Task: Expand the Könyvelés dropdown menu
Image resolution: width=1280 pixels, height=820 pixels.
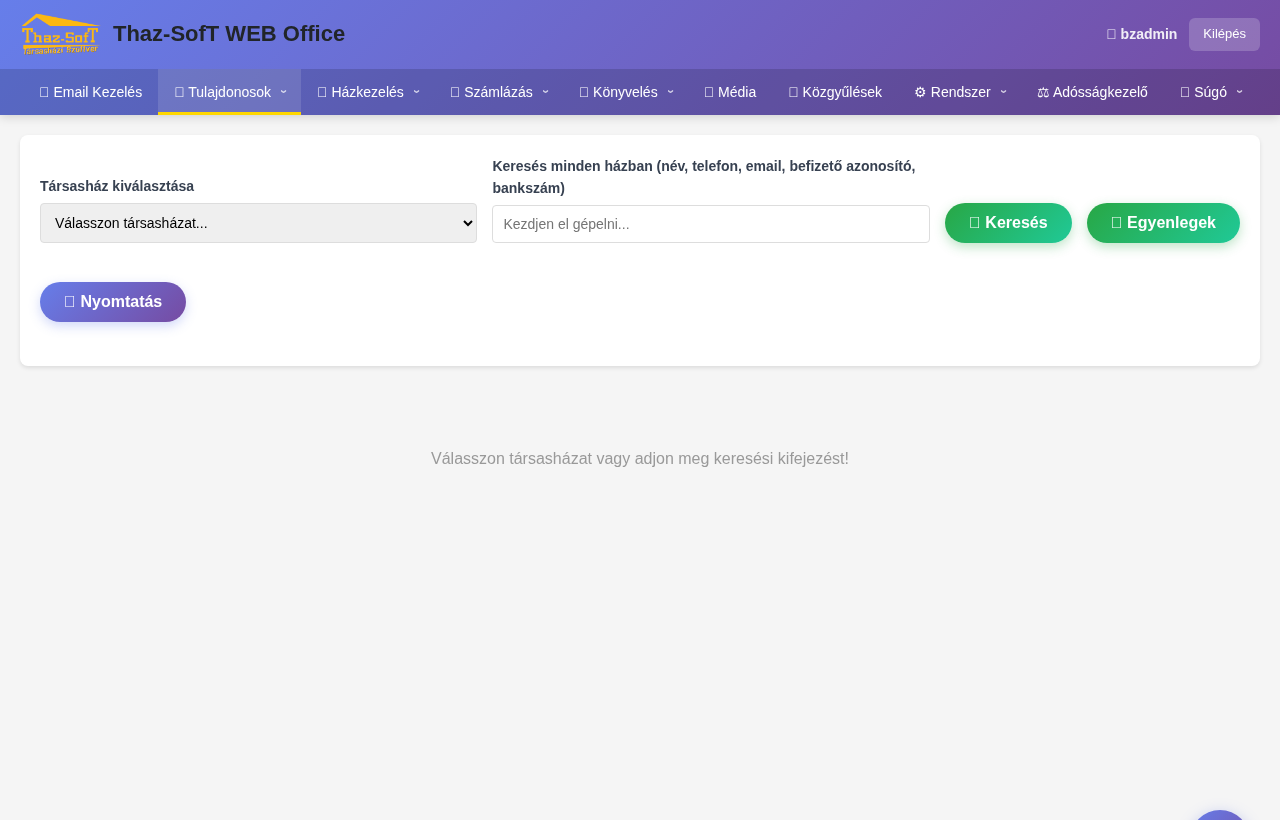Action: tap(626, 92)
